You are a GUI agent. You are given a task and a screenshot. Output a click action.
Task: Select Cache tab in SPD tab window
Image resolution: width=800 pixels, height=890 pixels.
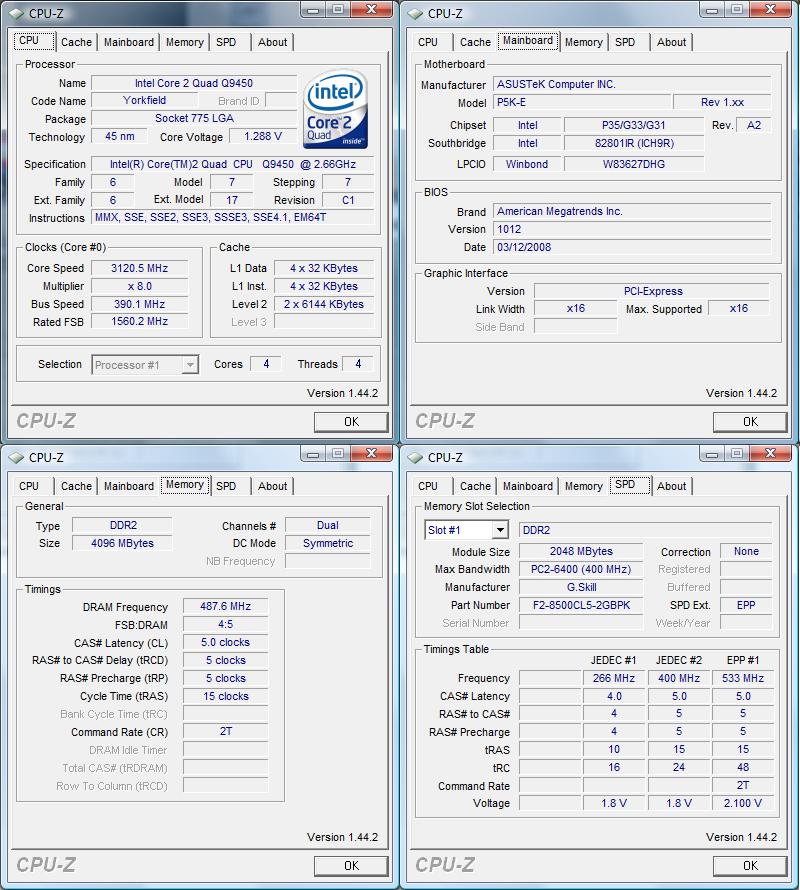tap(475, 486)
